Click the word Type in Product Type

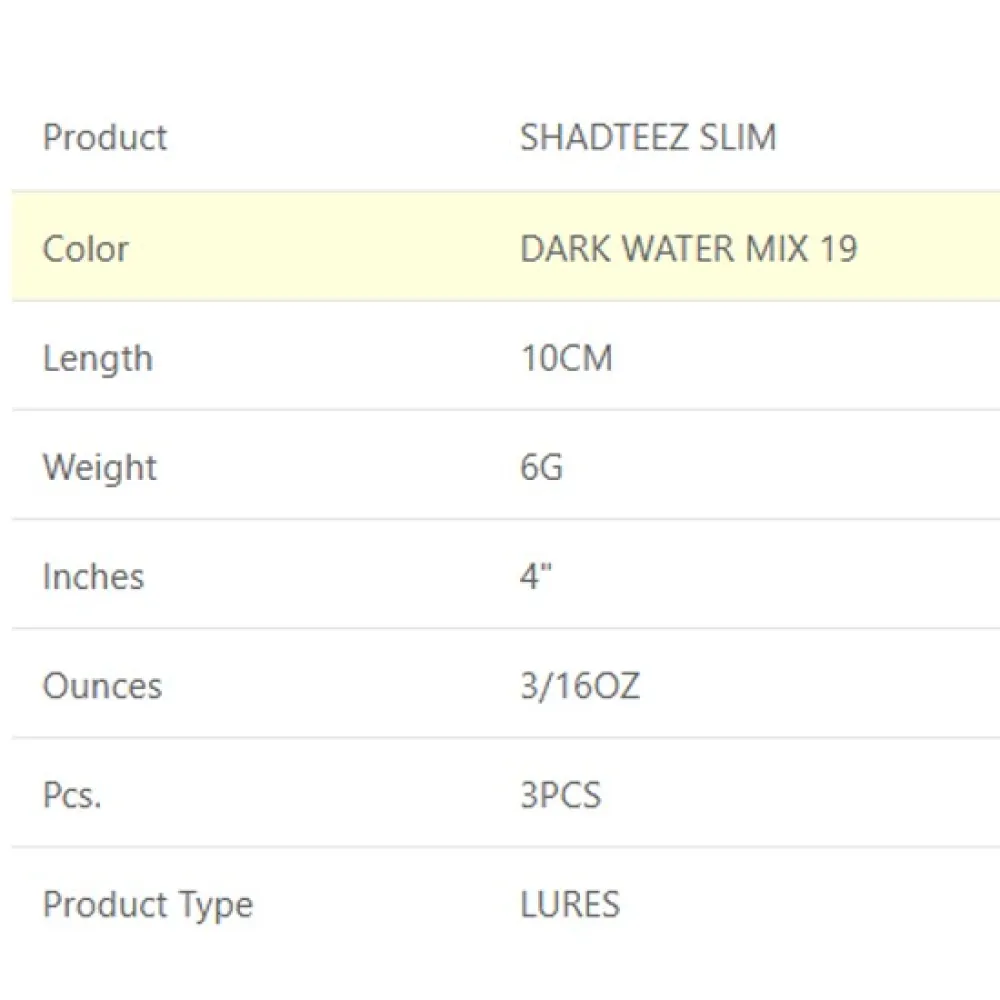[x=217, y=905]
